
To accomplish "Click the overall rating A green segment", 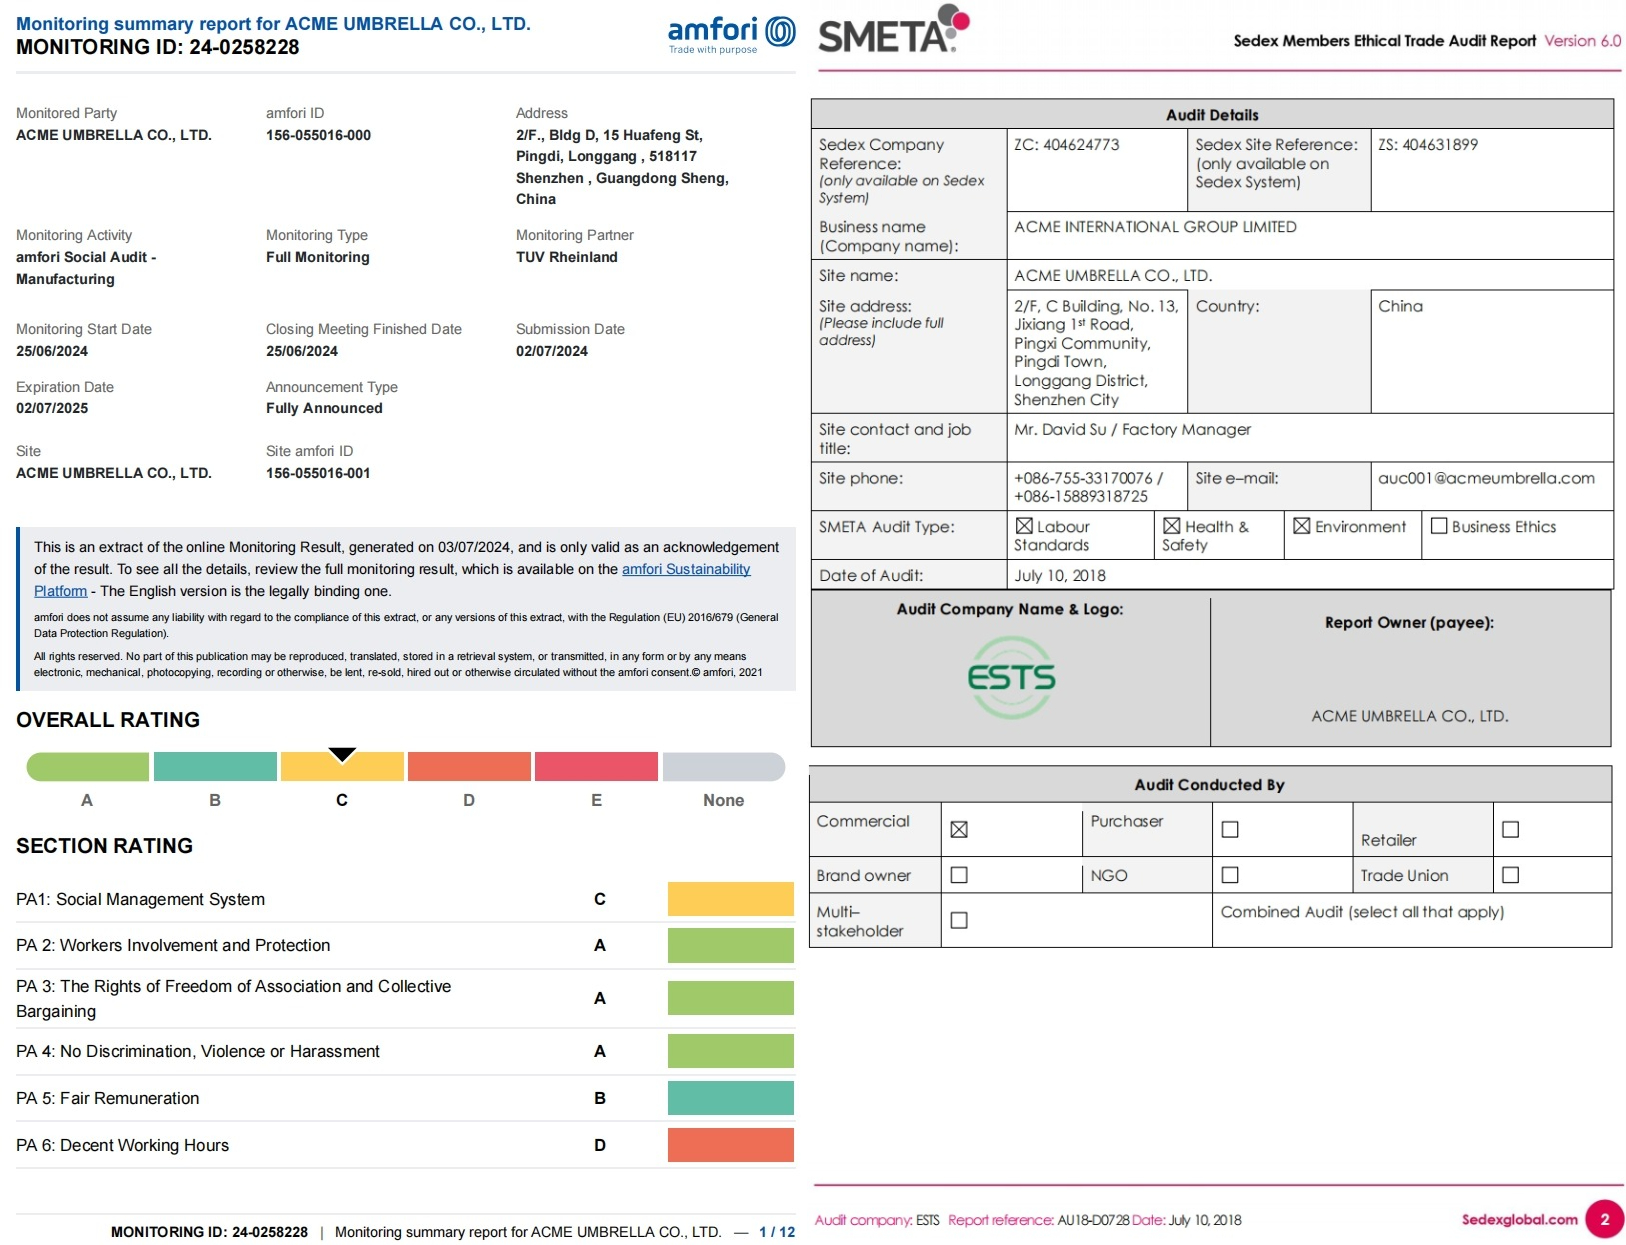I will click(x=87, y=767).
